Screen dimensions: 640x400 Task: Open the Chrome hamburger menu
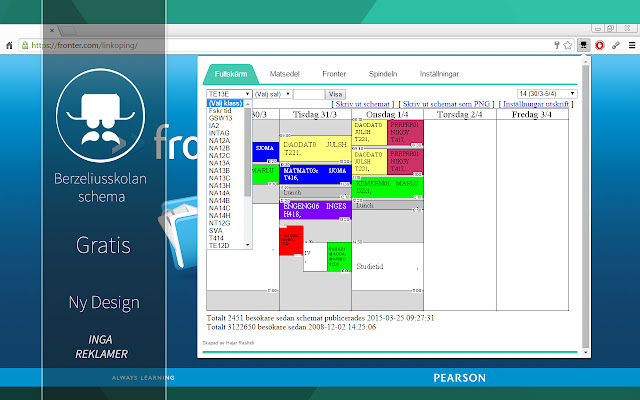tap(632, 45)
